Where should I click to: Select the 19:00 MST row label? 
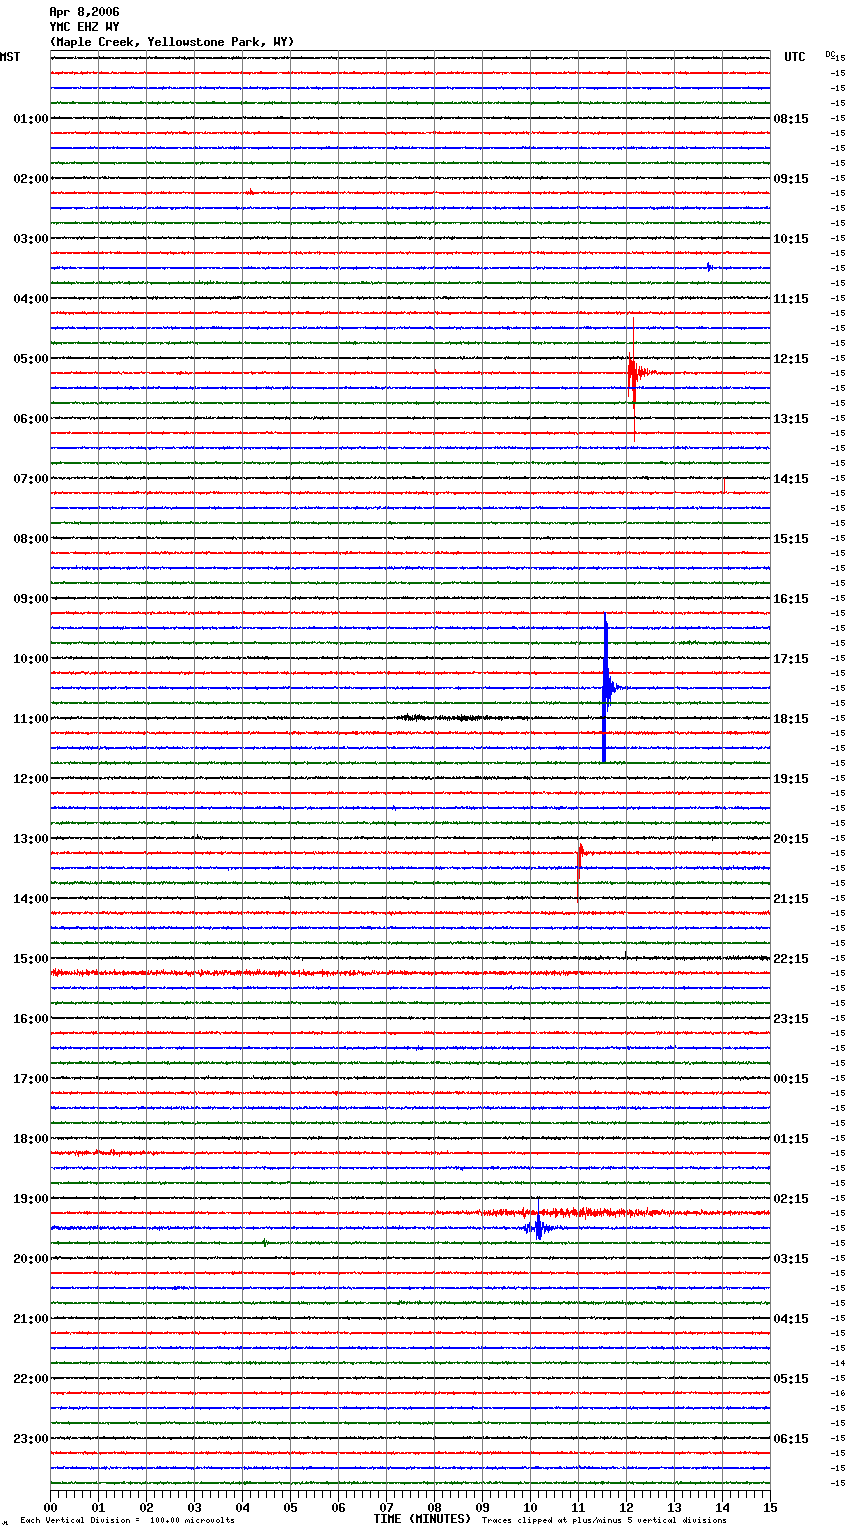coord(30,1198)
